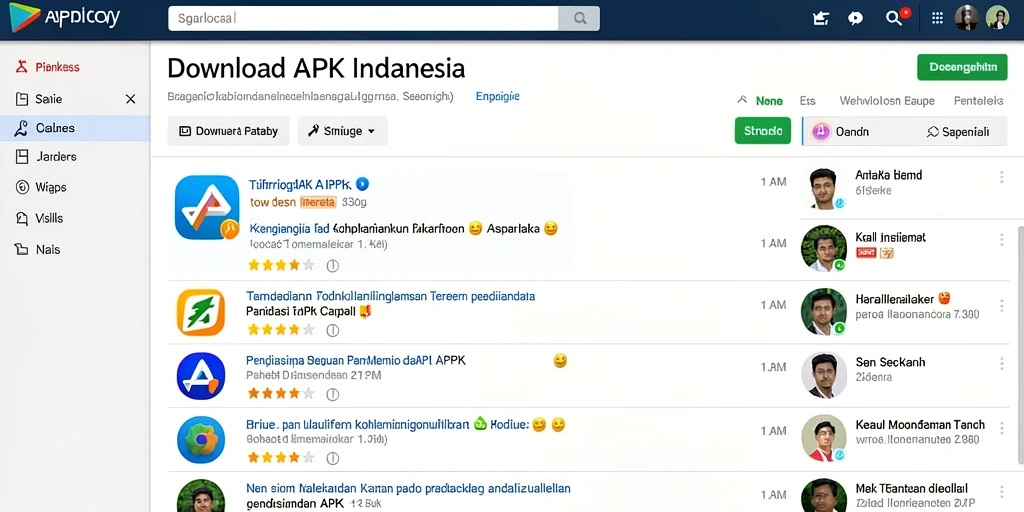Click info icon under Bohaotd rating stars

pos(332,457)
